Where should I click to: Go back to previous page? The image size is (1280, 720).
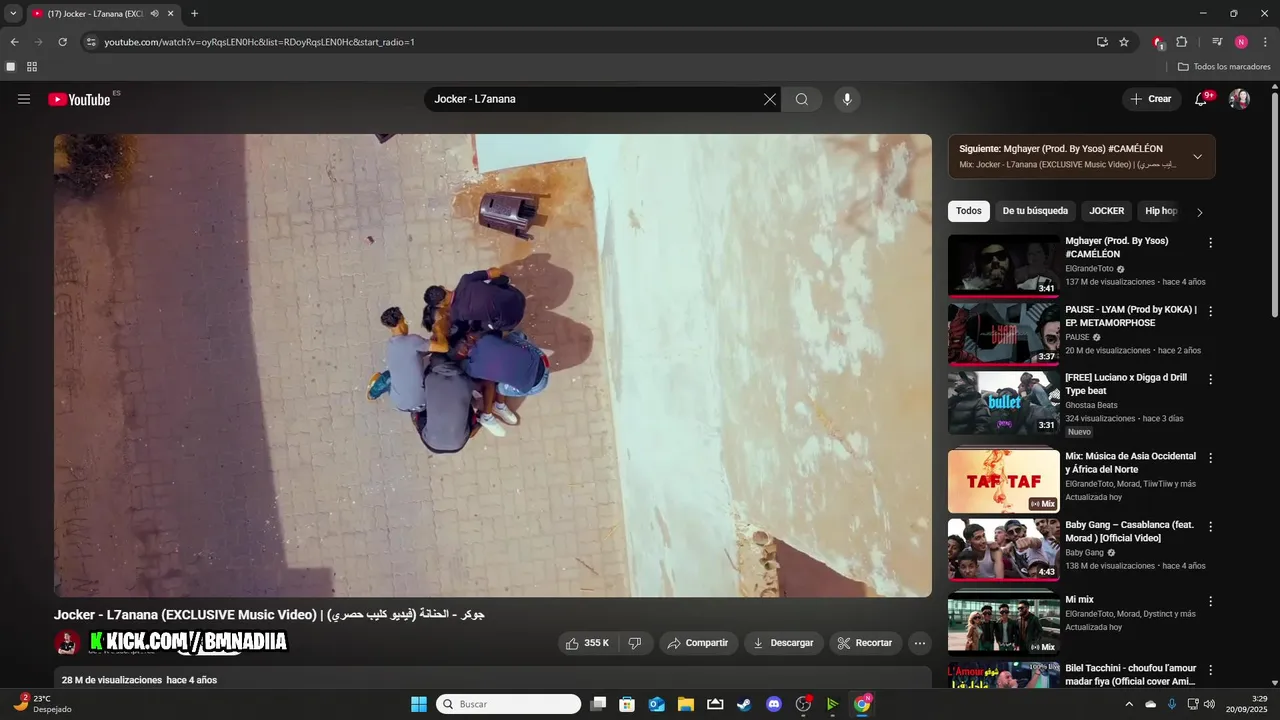(14, 42)
